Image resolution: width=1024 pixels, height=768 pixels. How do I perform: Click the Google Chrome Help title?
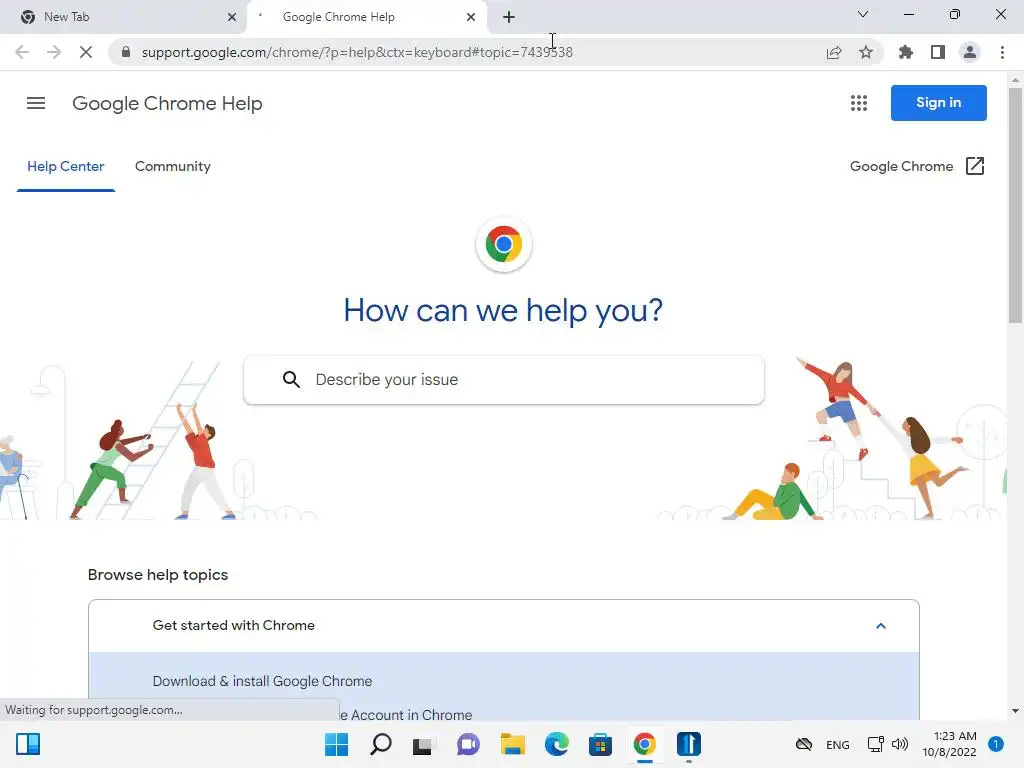[x=167, y=103]
